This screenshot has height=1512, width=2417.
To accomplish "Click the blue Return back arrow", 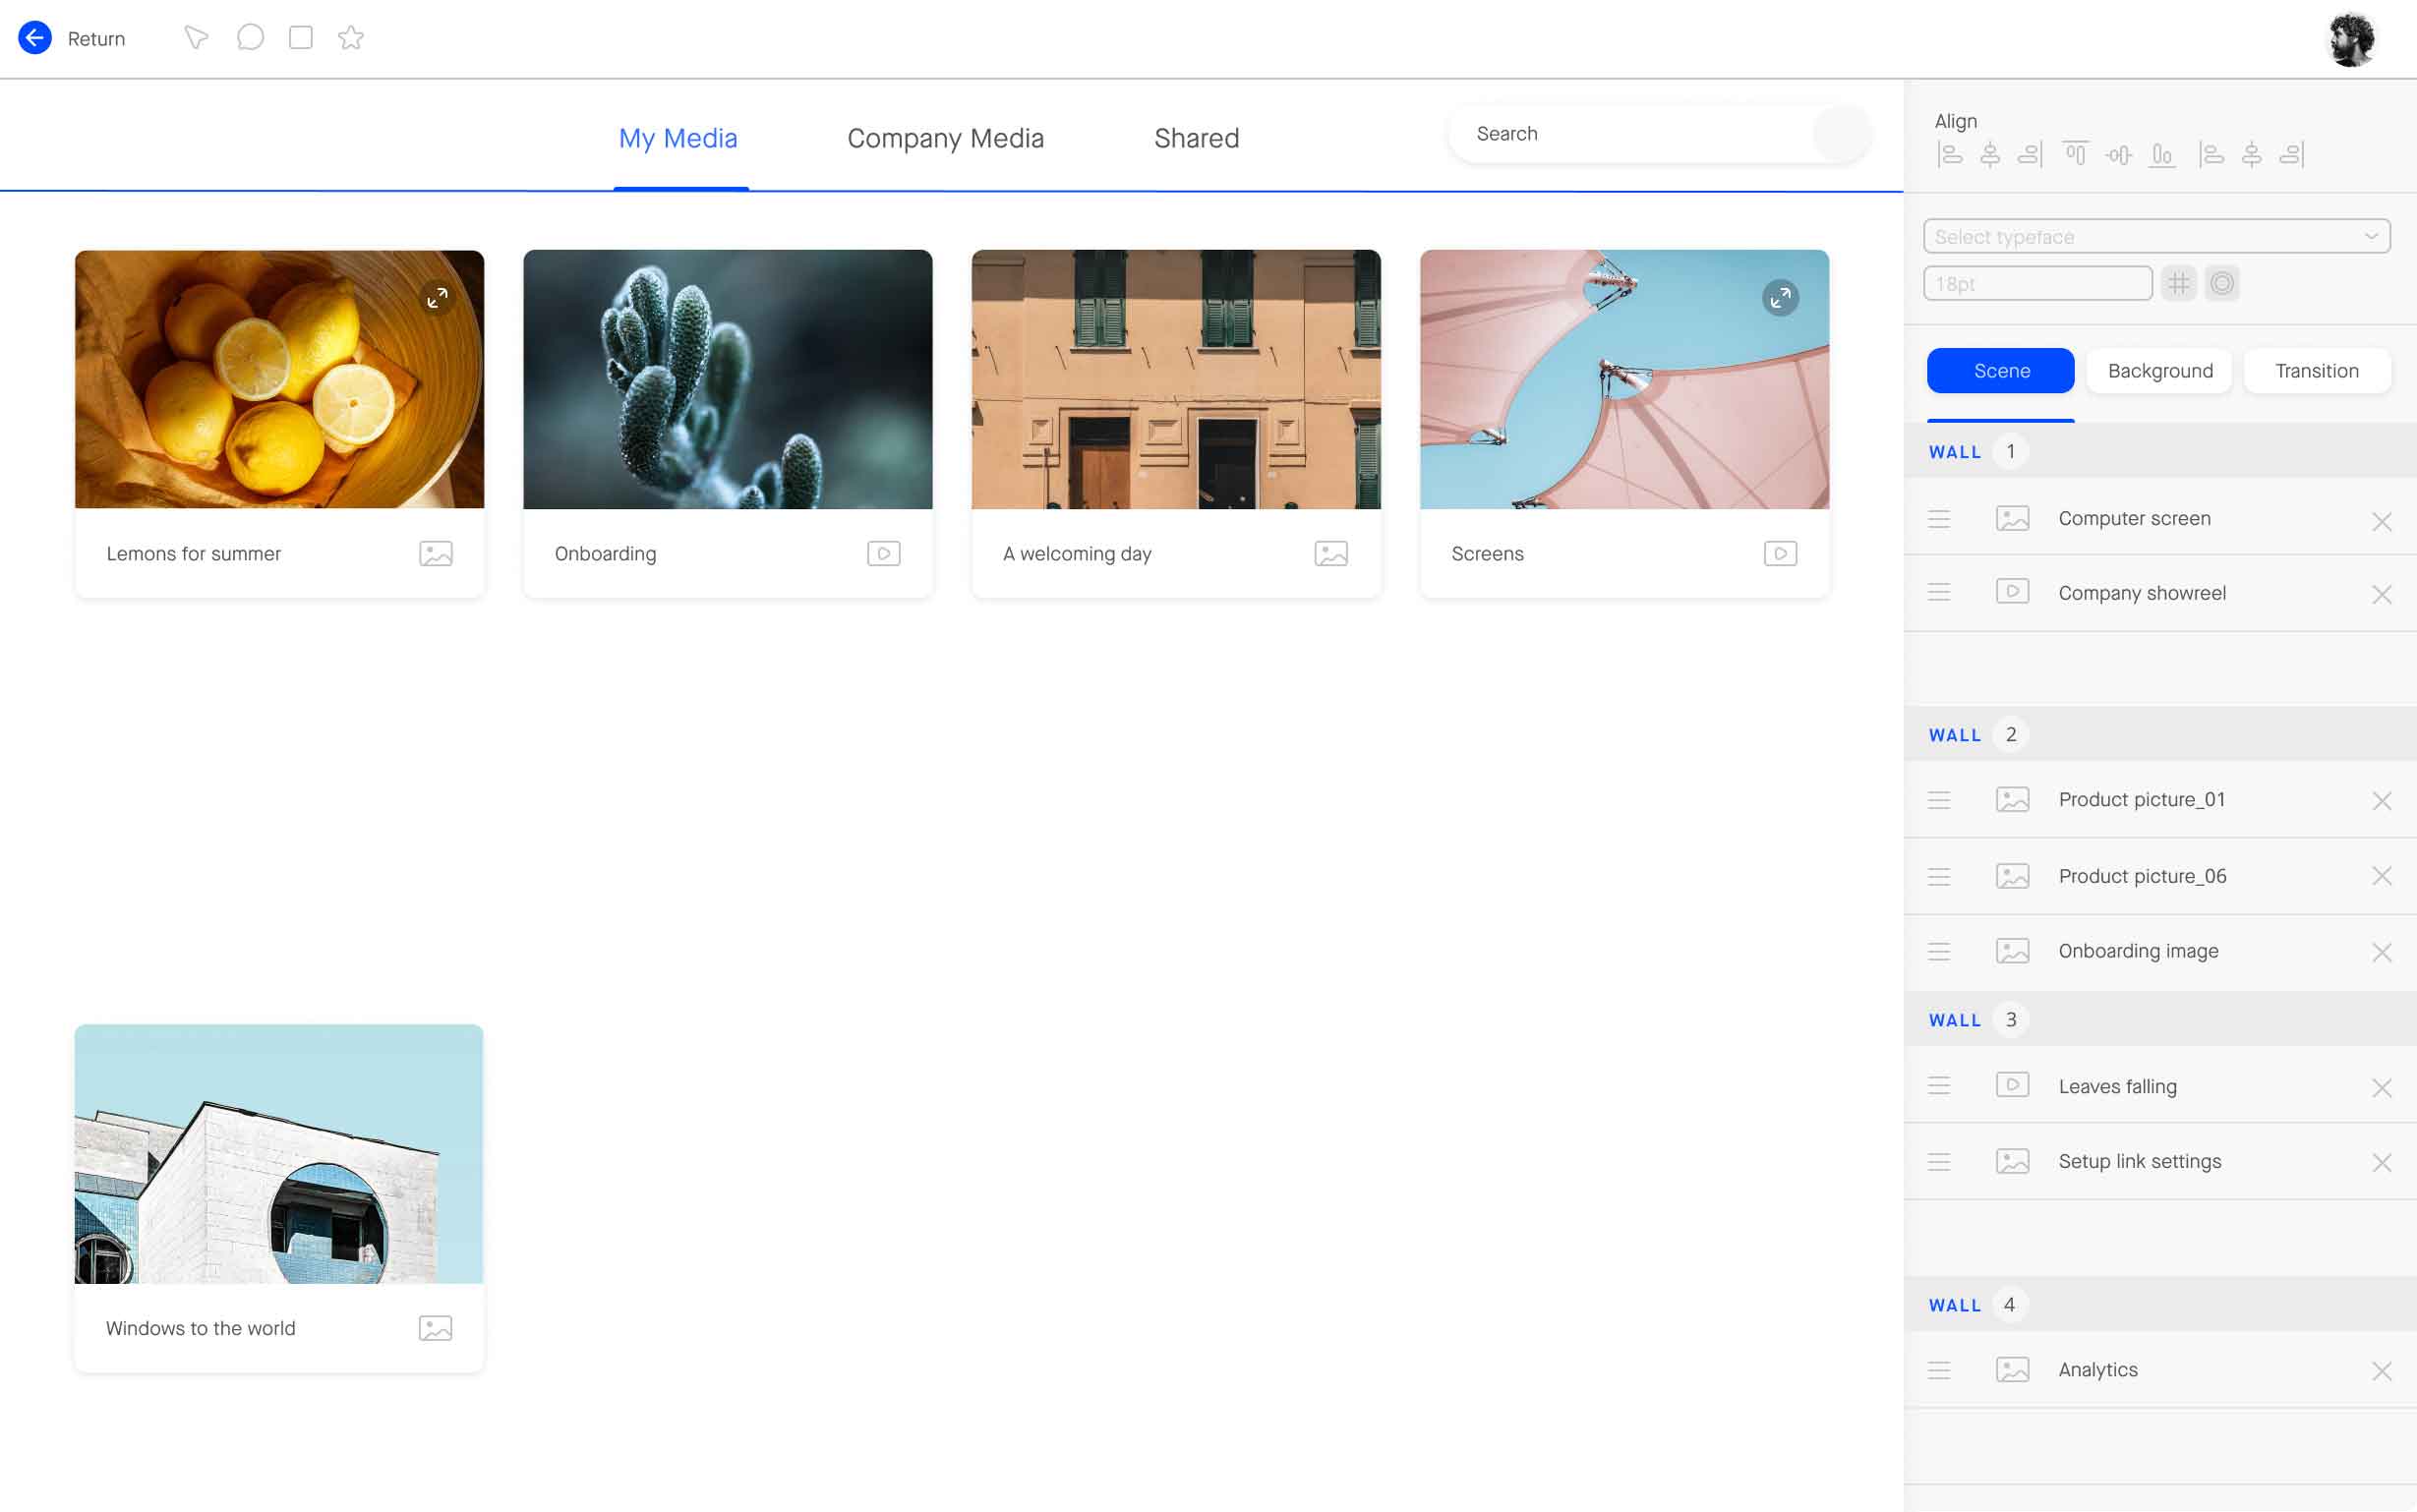I will (x=35, y=38).
